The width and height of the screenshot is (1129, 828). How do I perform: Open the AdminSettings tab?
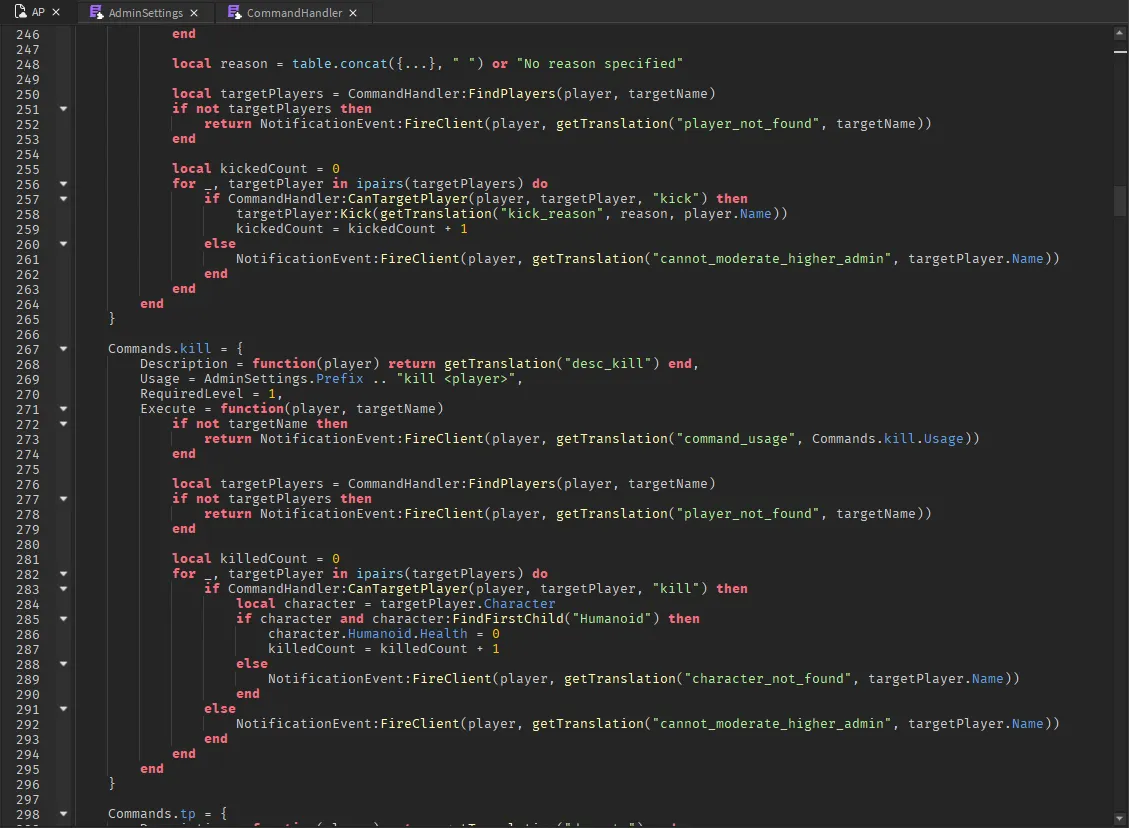pos(145,13)
